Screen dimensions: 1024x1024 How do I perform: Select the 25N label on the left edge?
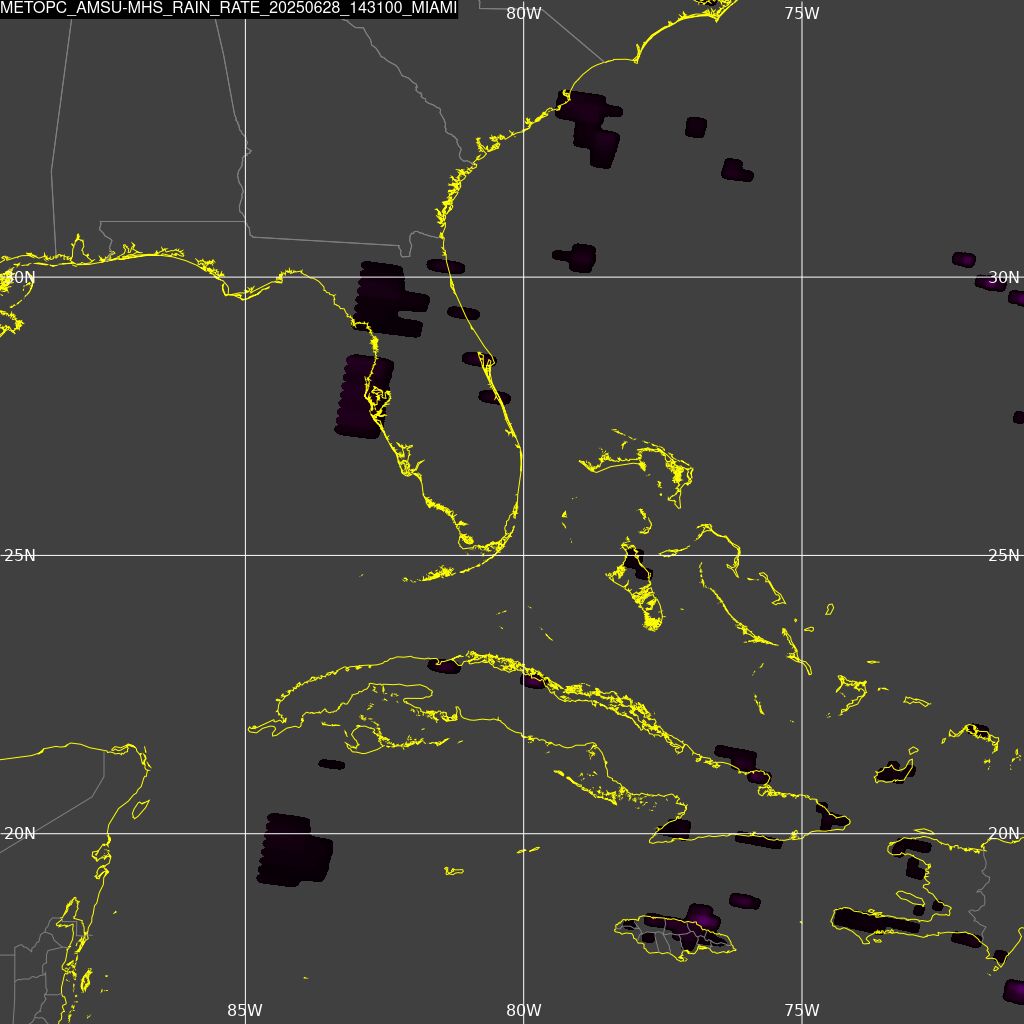pos(20,556)
